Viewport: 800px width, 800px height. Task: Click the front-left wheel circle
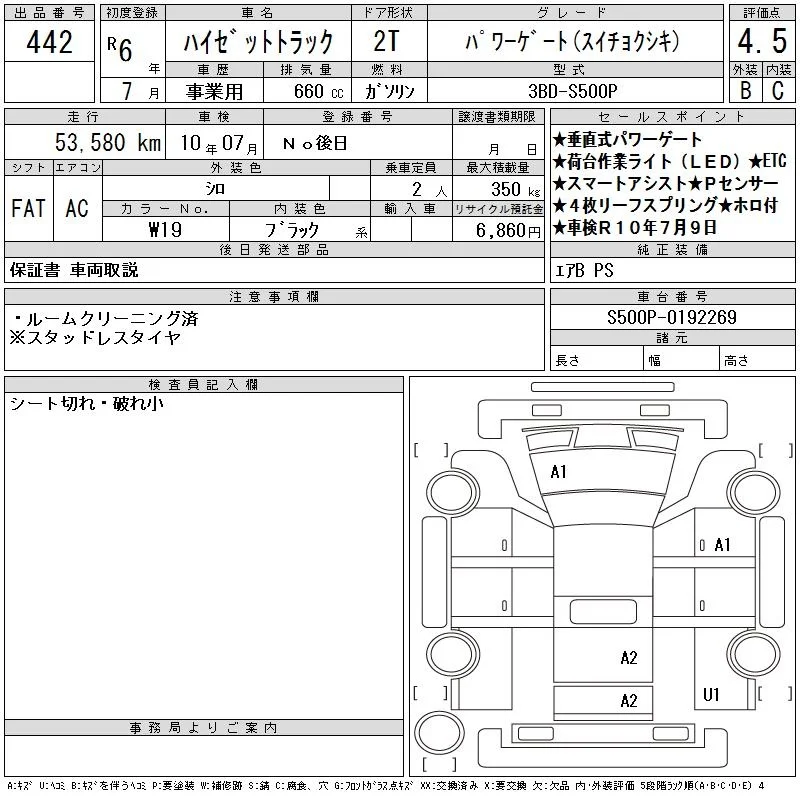click(452, 493)
